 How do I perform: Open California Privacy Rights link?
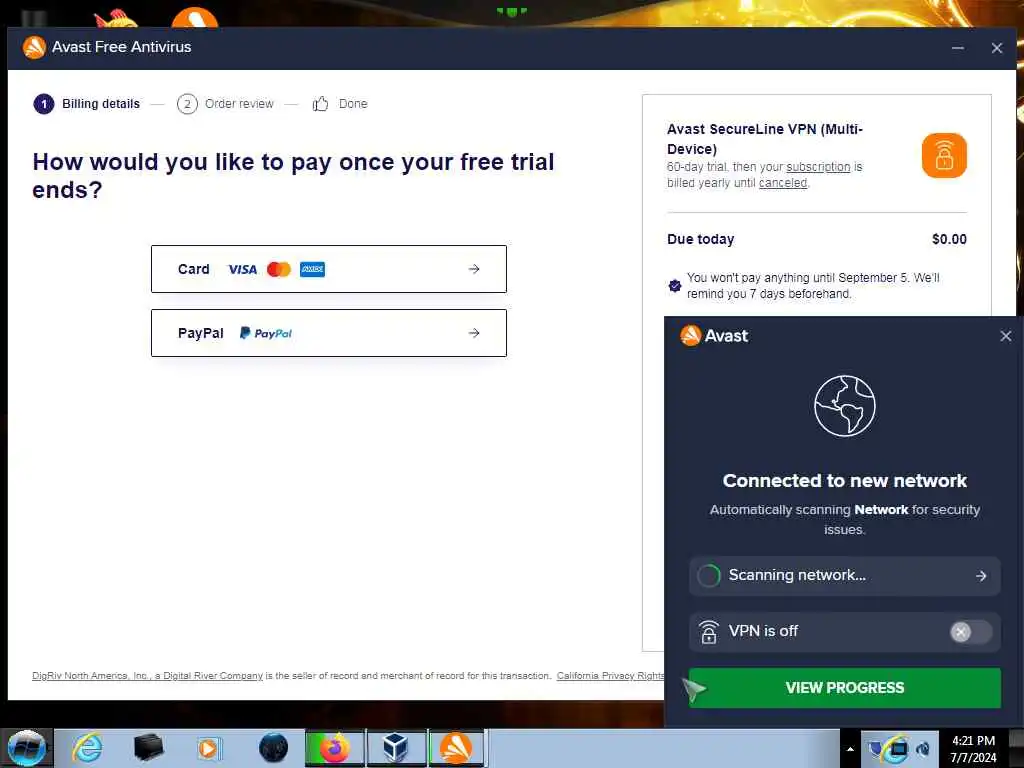click(611, 676)
